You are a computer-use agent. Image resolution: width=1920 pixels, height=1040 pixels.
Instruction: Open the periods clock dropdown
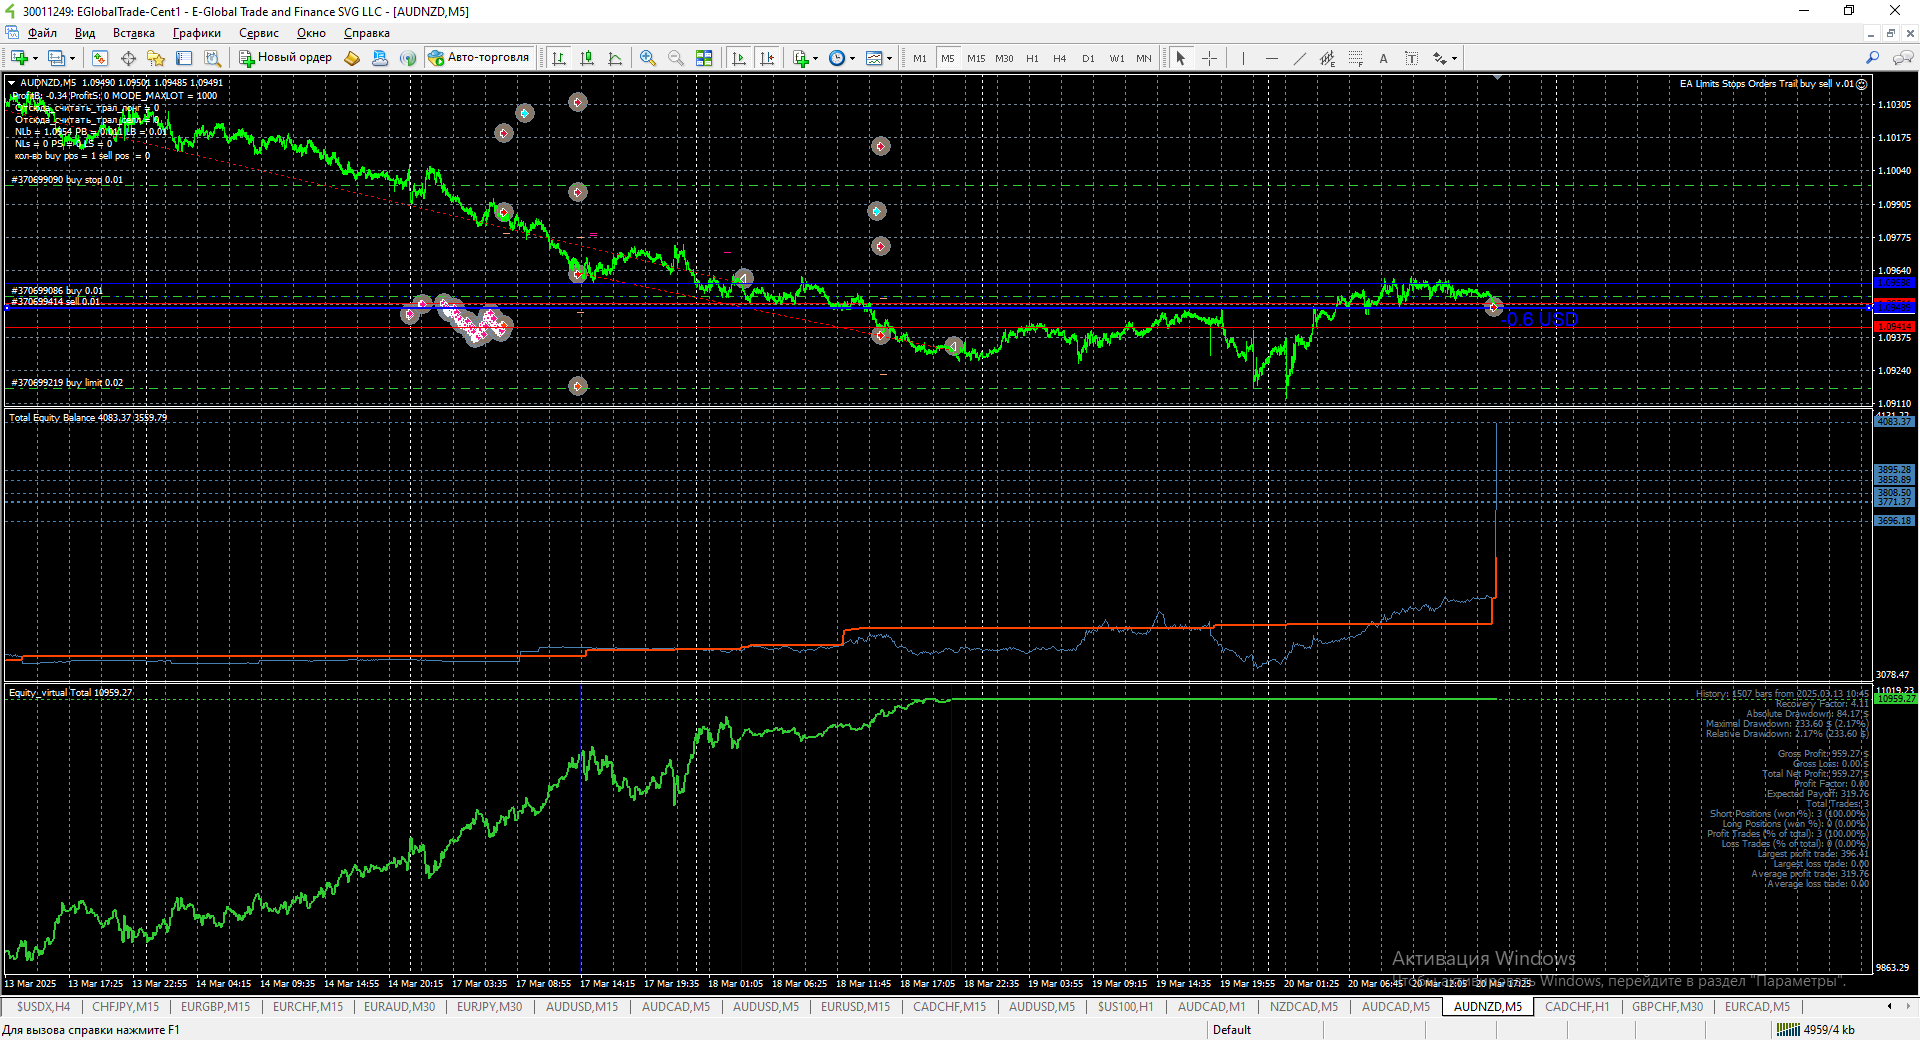852,58
